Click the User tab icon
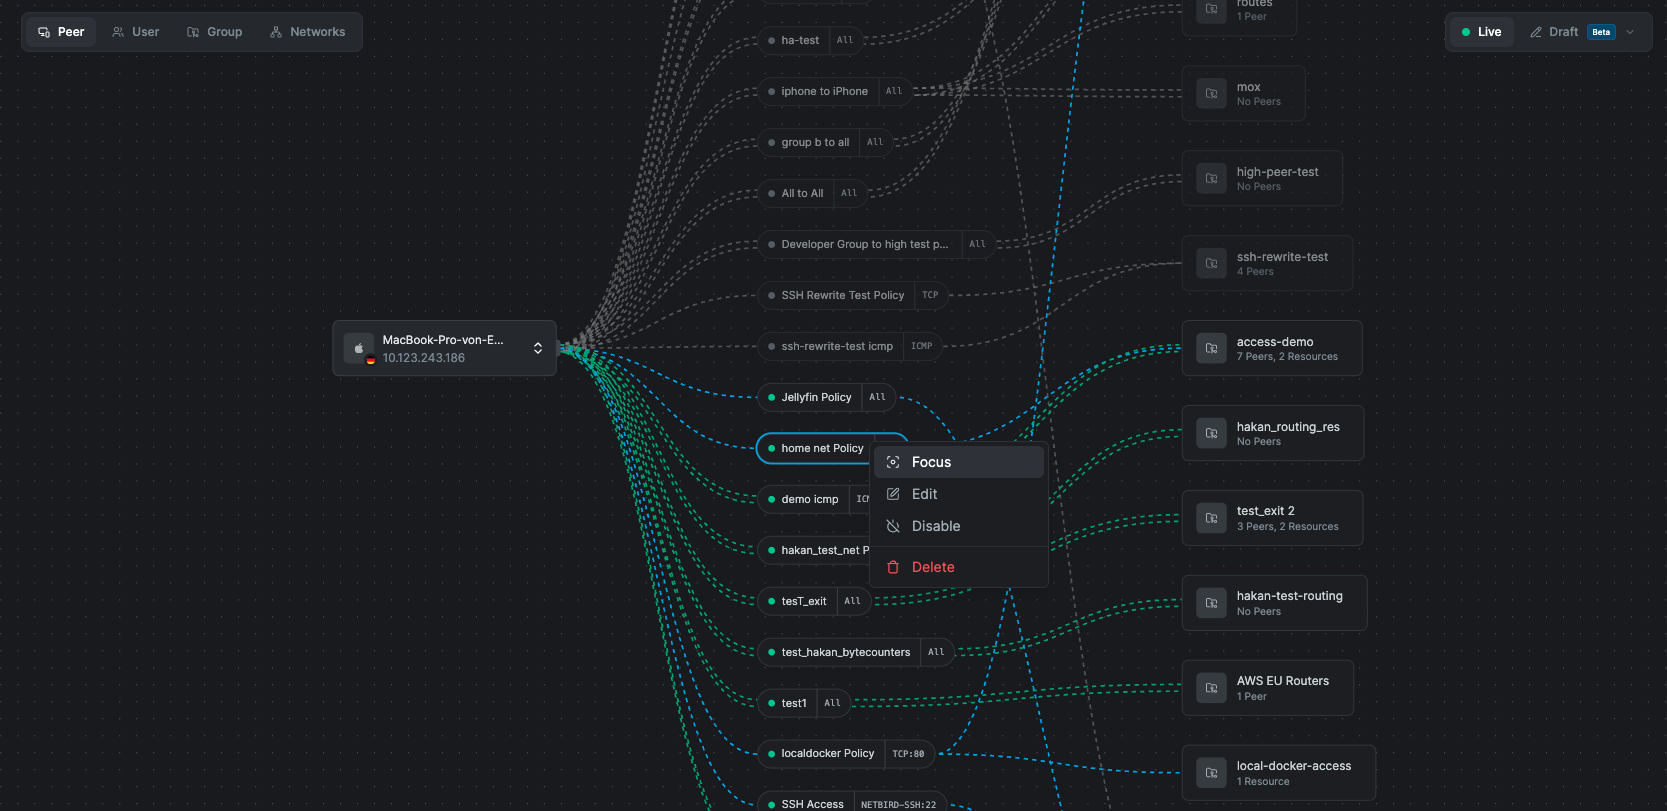The image size is (1667, 811). point(118,32)
